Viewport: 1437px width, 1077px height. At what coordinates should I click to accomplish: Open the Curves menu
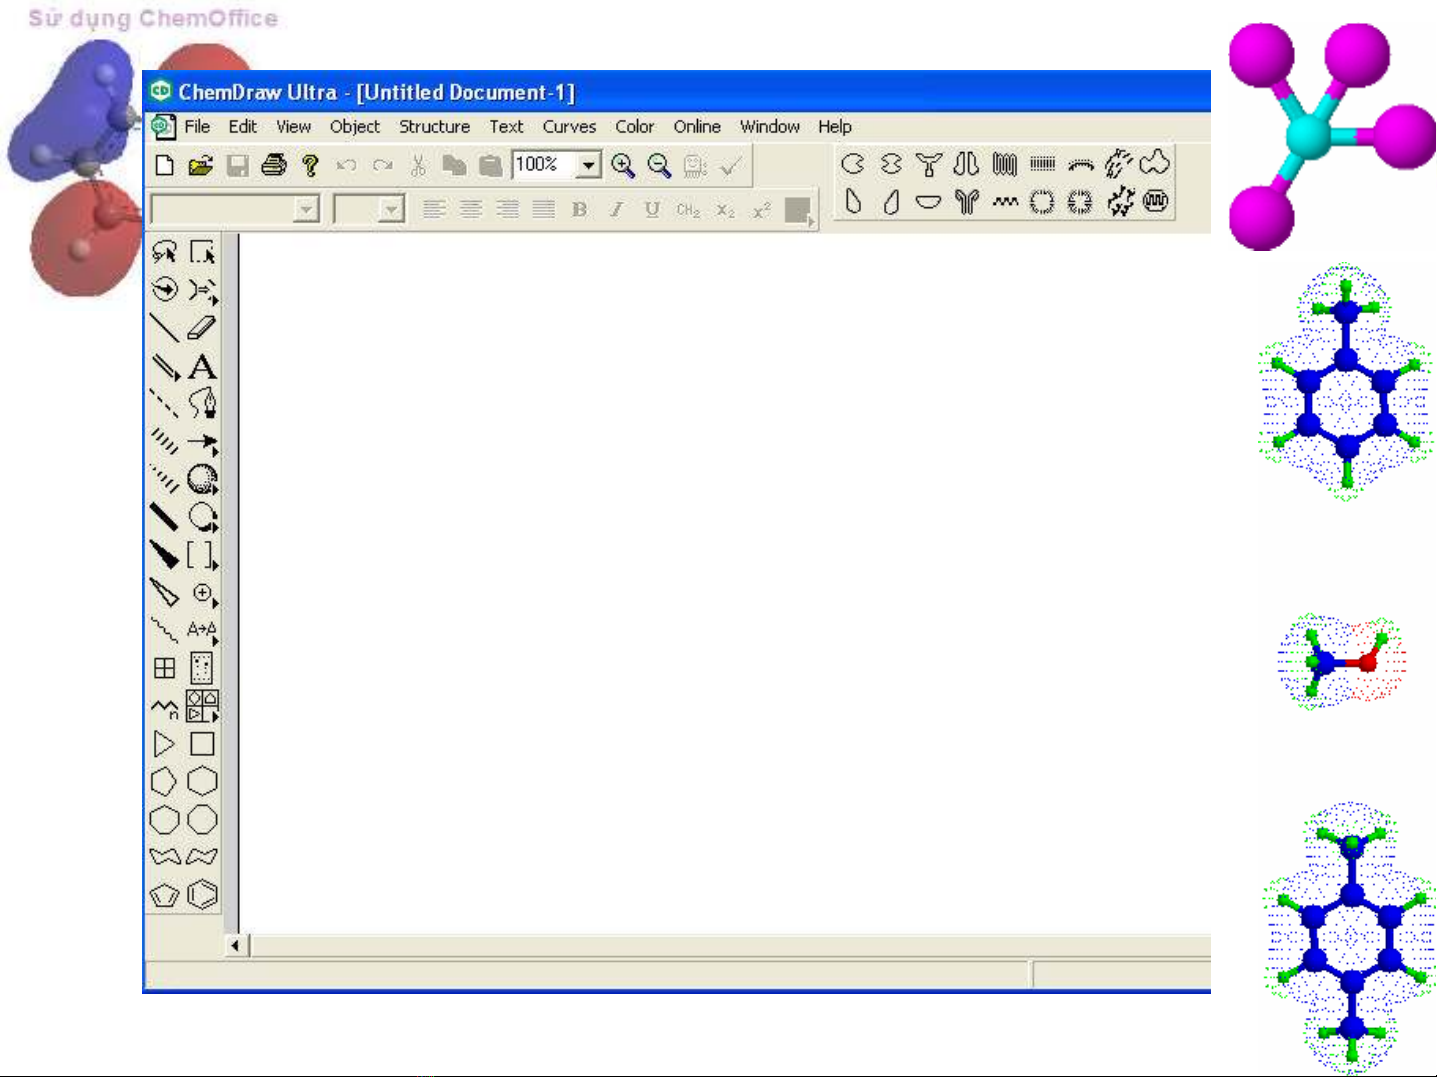click(570, 127)
